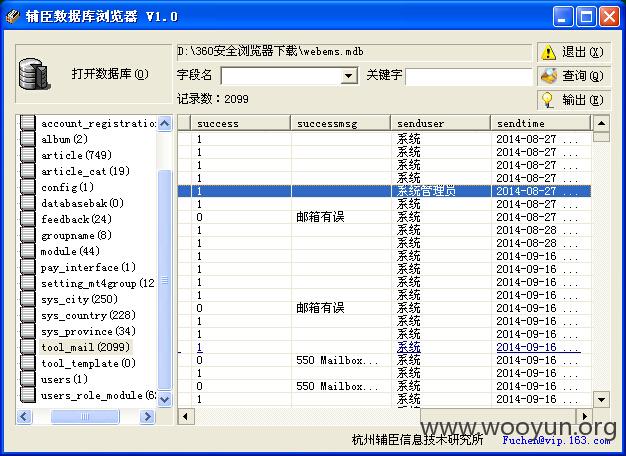Click the 关键字 keyword input field
The image size is (626, 456).
[469, 76]
